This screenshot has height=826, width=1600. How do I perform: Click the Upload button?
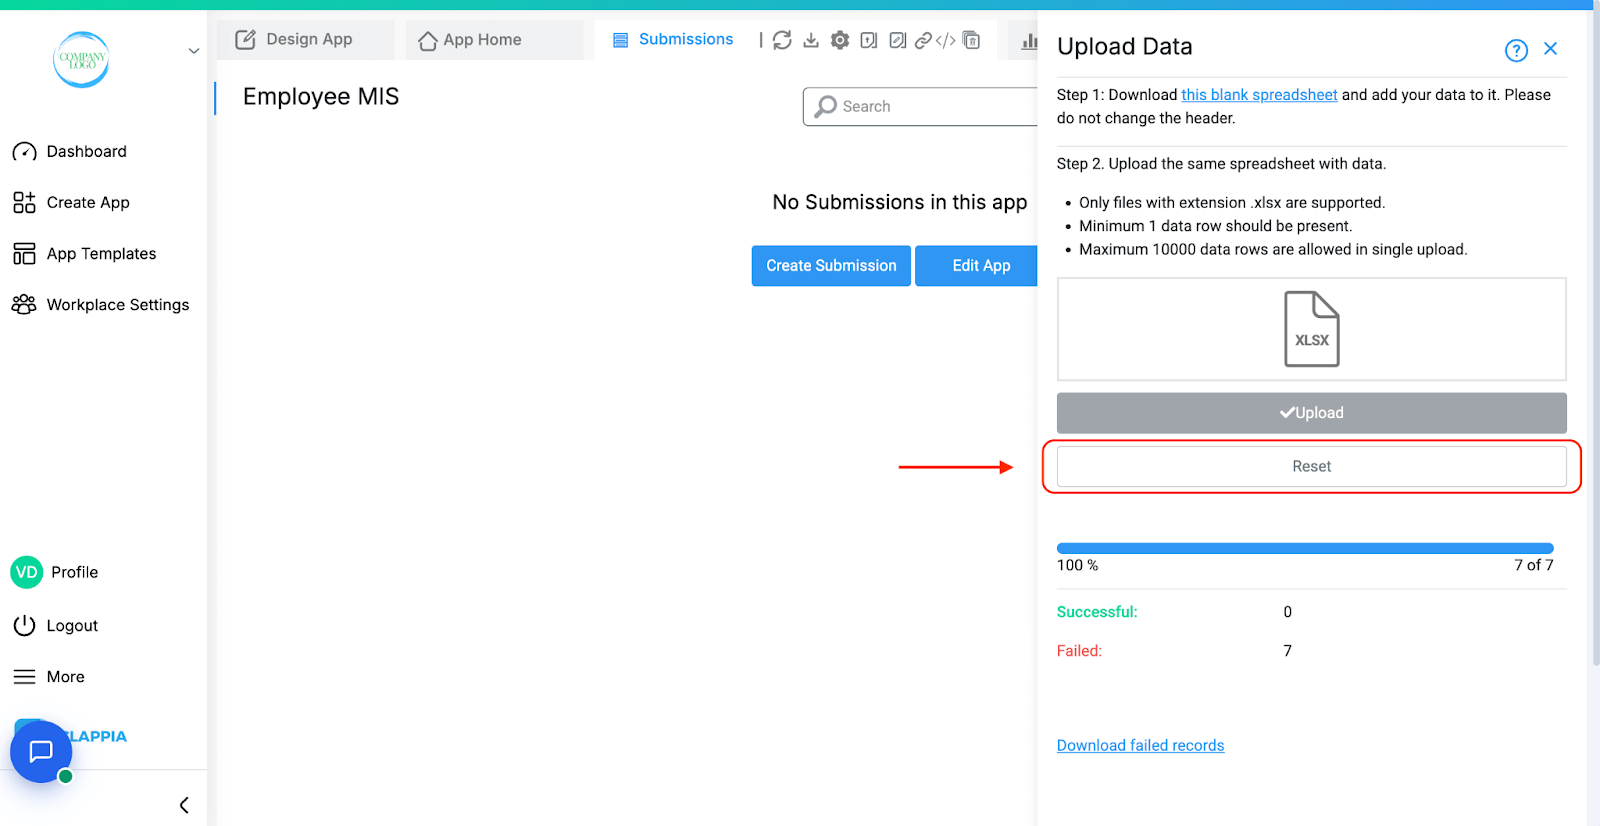click(1311, 413)
